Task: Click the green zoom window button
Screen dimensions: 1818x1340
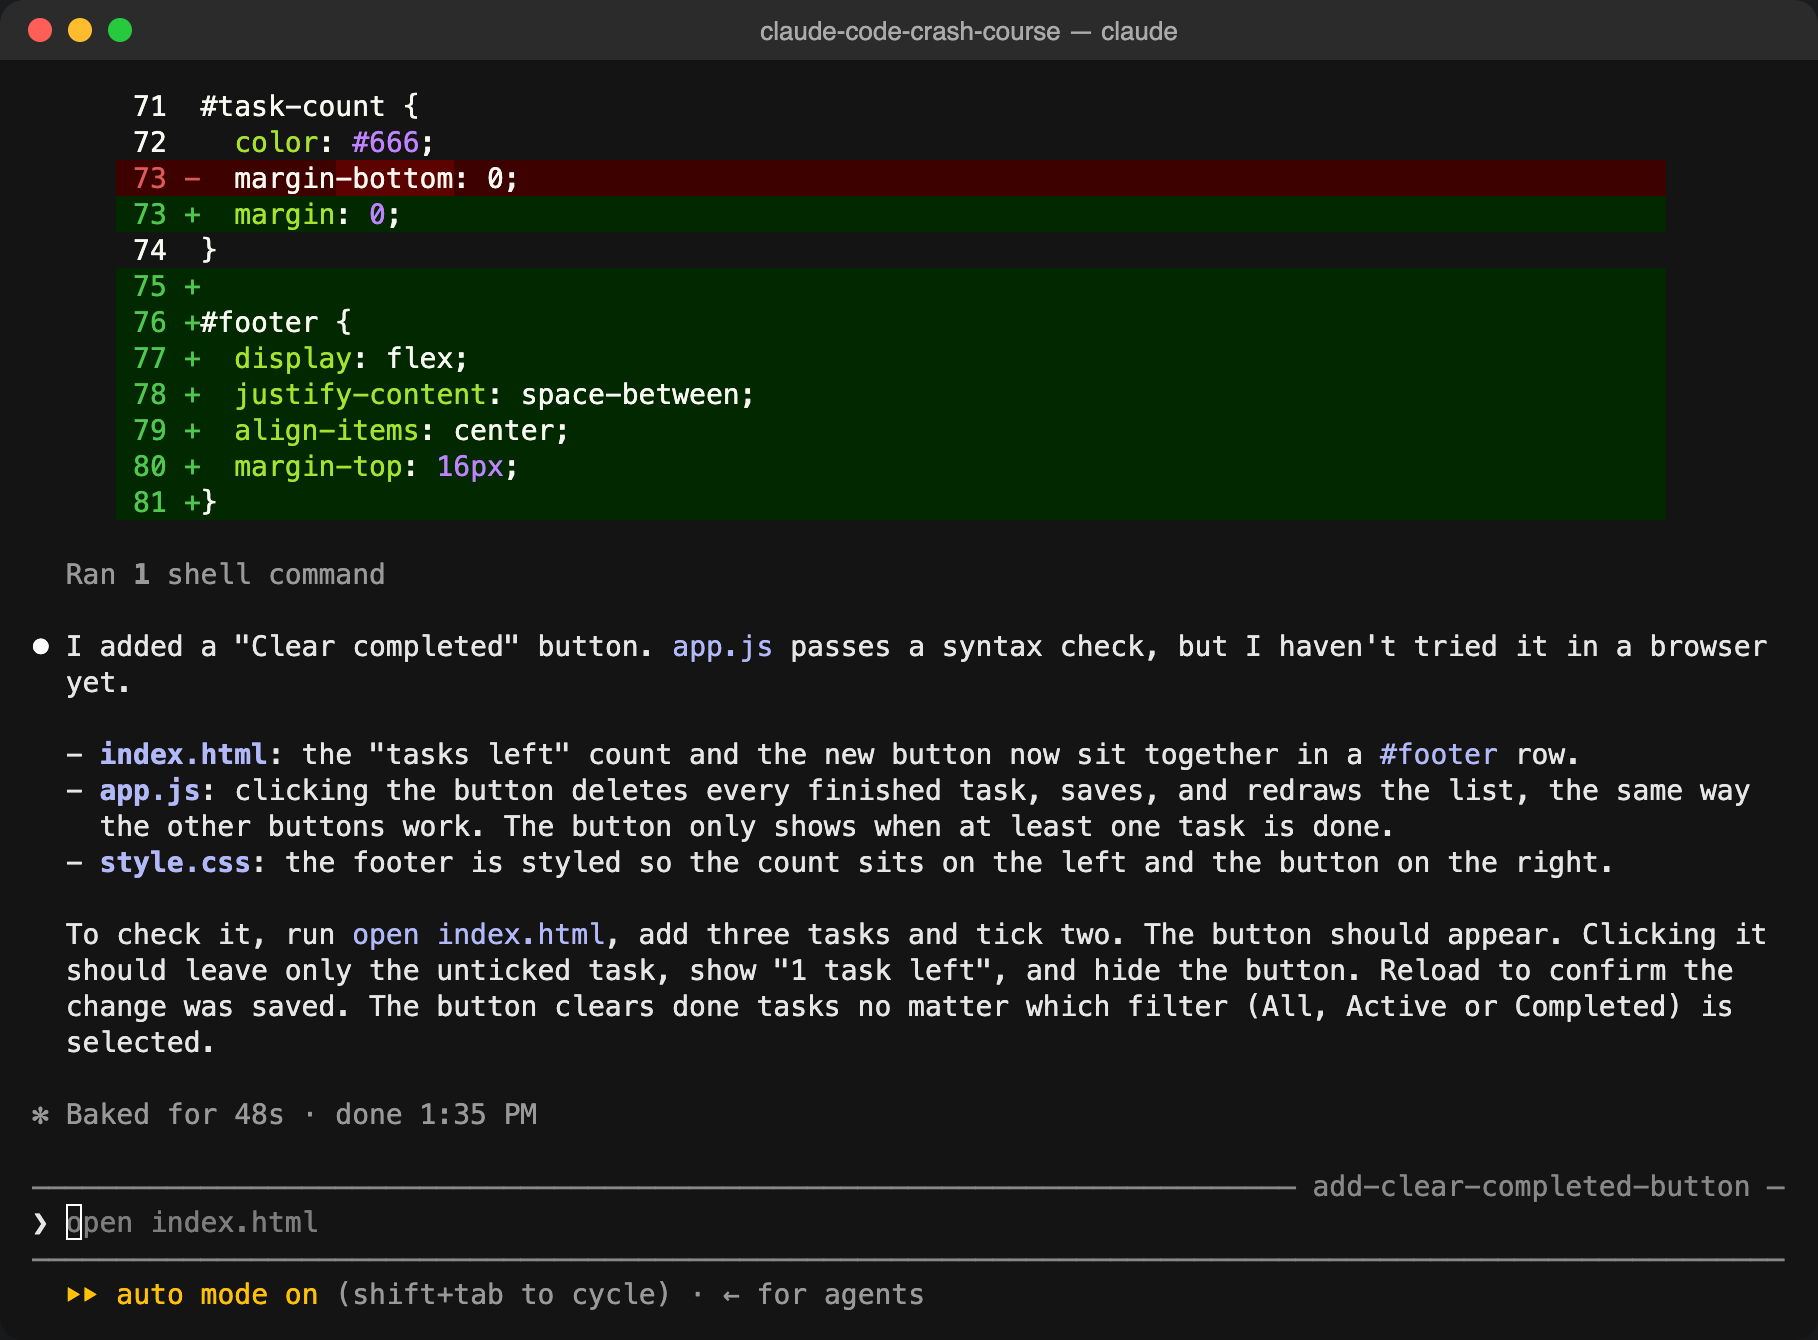Action: pos(120,30)
